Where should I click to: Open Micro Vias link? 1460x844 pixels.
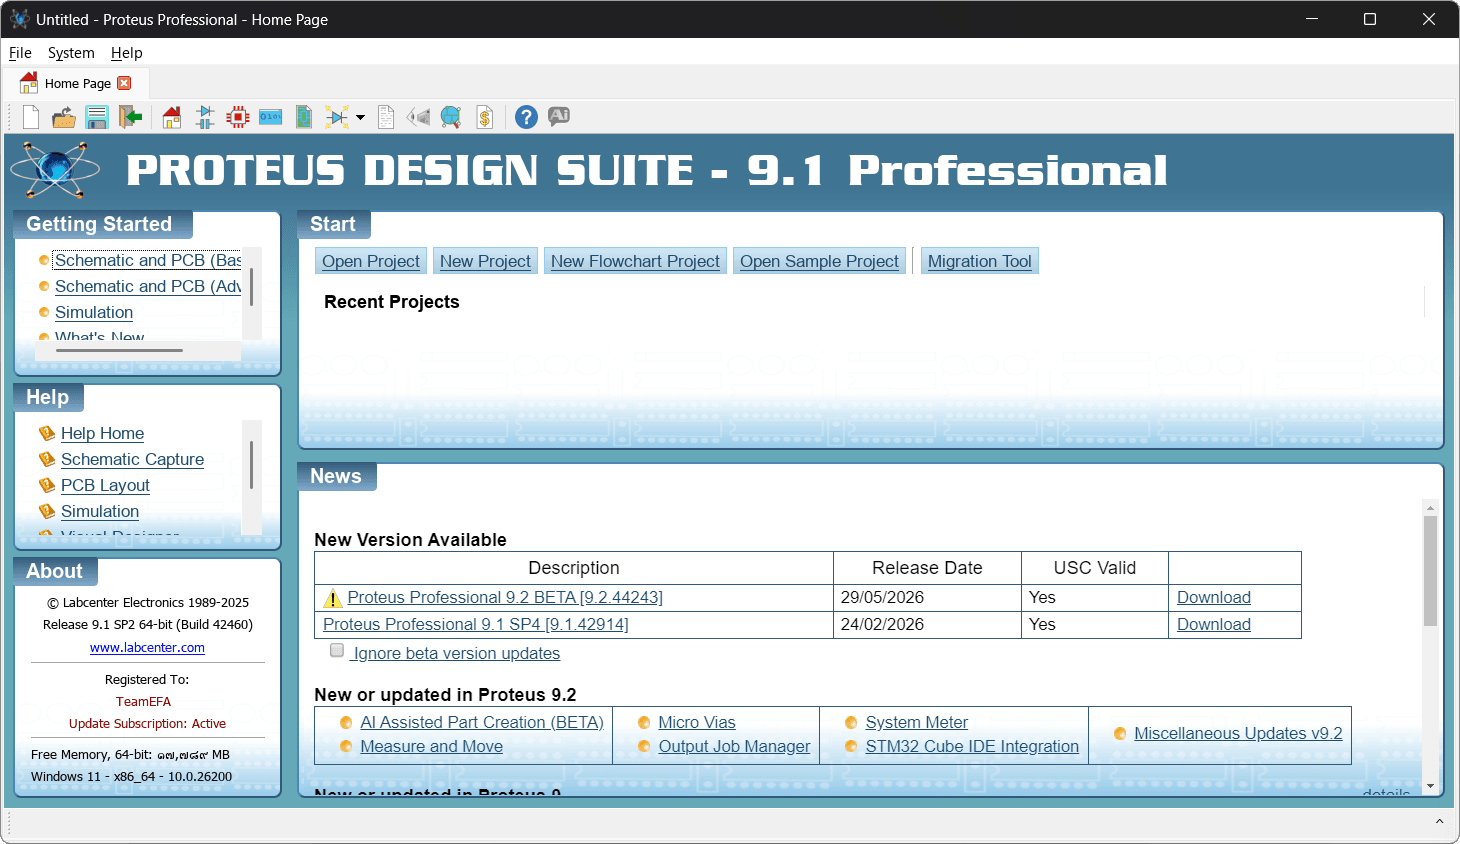point(697,722)
